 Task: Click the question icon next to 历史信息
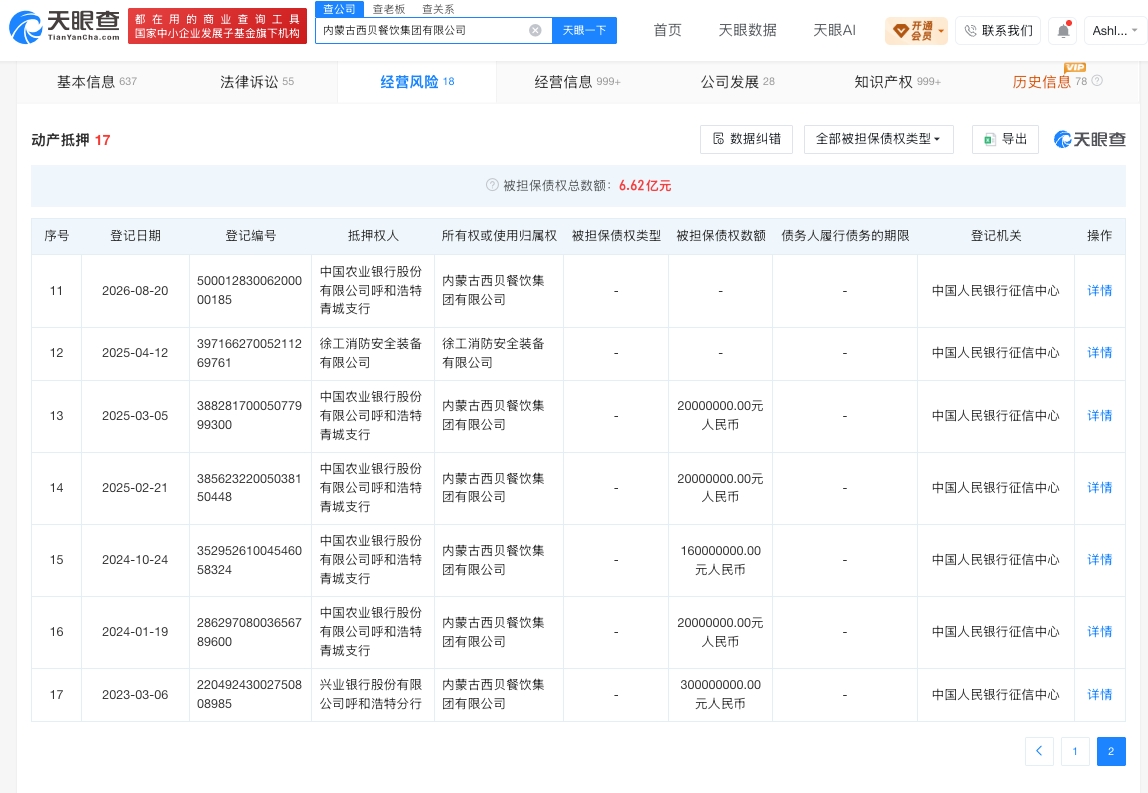(x=1097, y=81)
